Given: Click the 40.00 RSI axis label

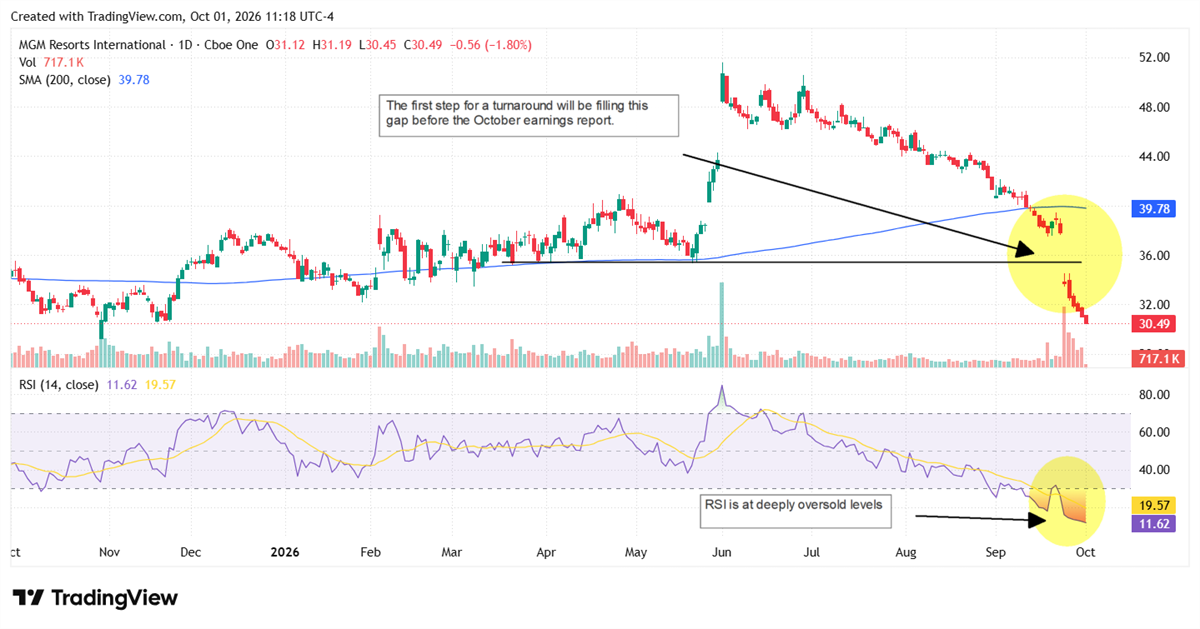Looking at the screenshot, I should pos(1154,470).
